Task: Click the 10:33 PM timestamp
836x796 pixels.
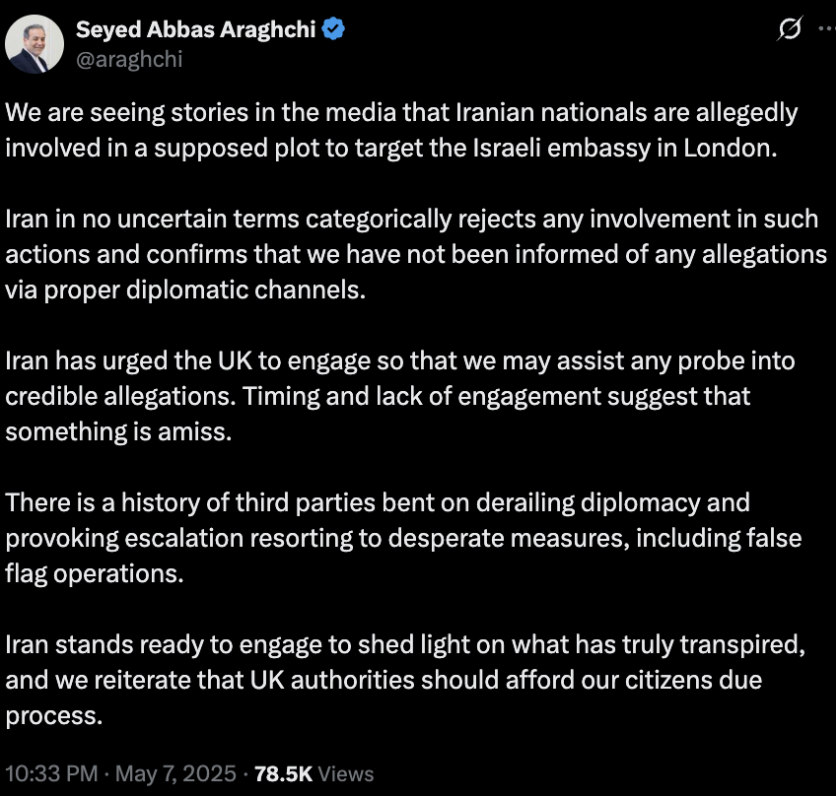Action: click(x=52, y=773)
